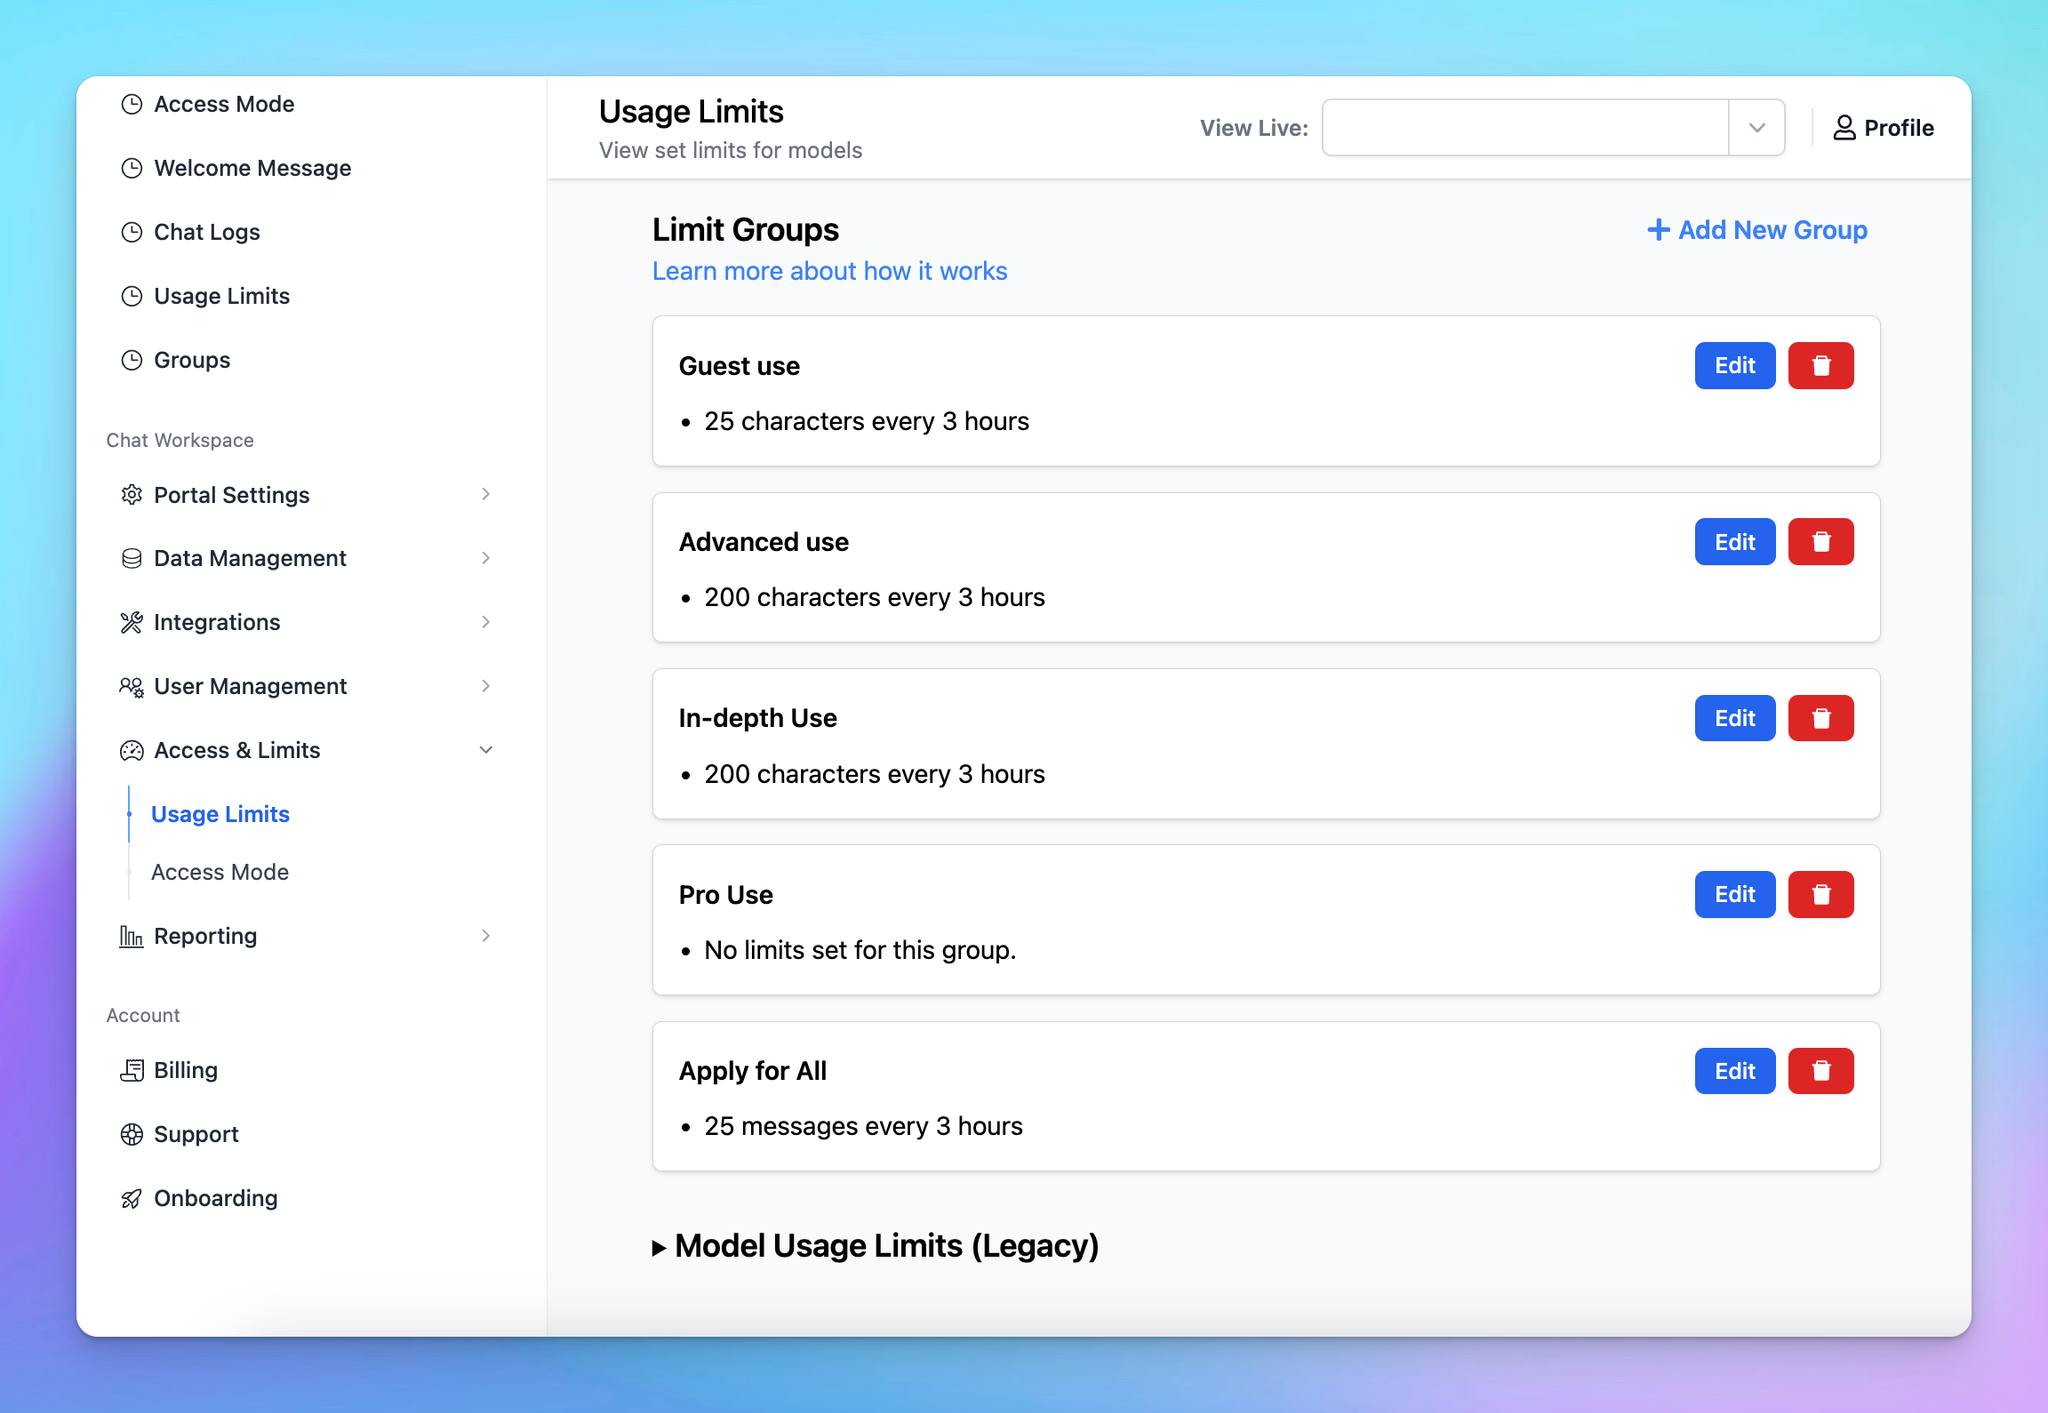Delete the Pro Use group
The image size is (2048, 1413).
tap(1820, 894)
